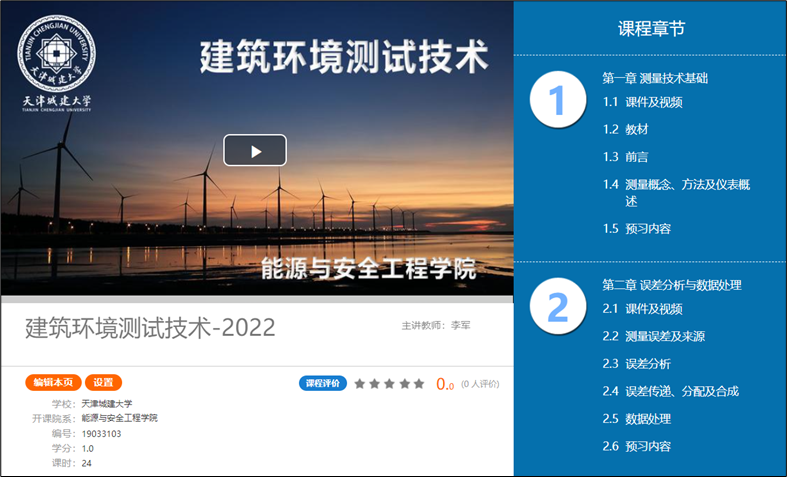Open chapter 2 number circle
The width and height of the screenshot is (787, 477).
tap(558, 306)
